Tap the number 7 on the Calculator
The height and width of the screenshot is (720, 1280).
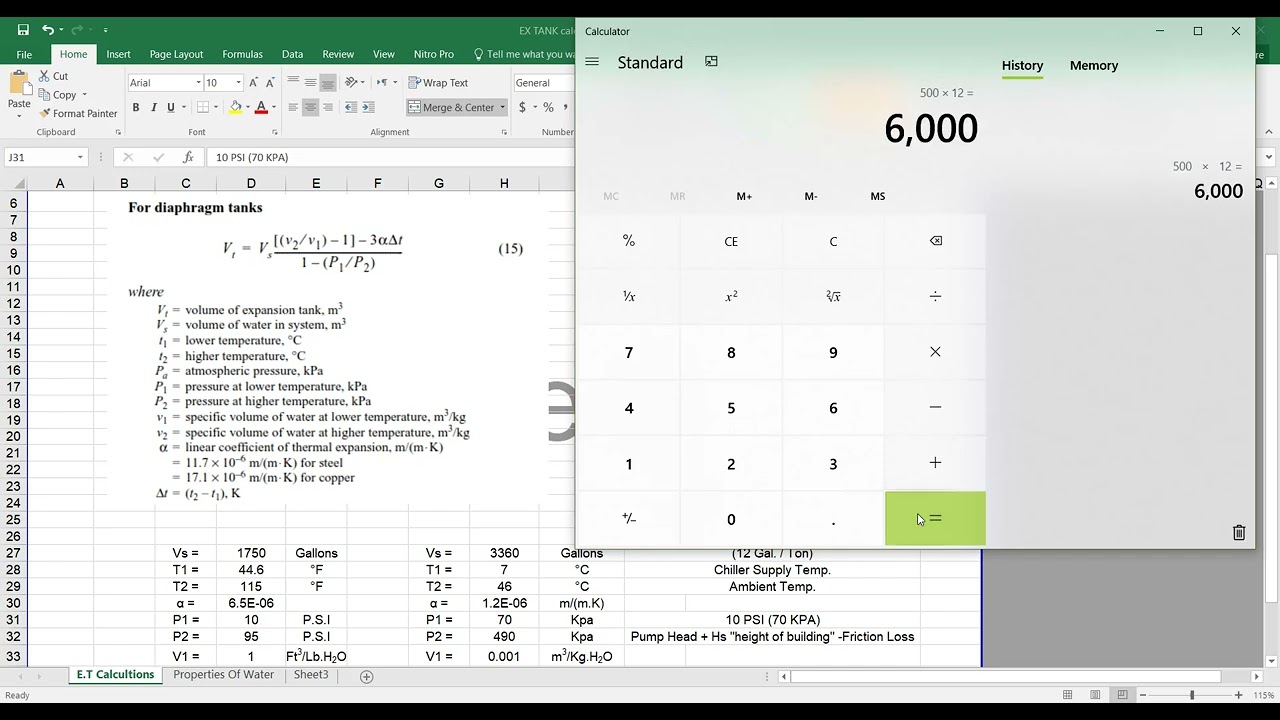pos(629,352)
